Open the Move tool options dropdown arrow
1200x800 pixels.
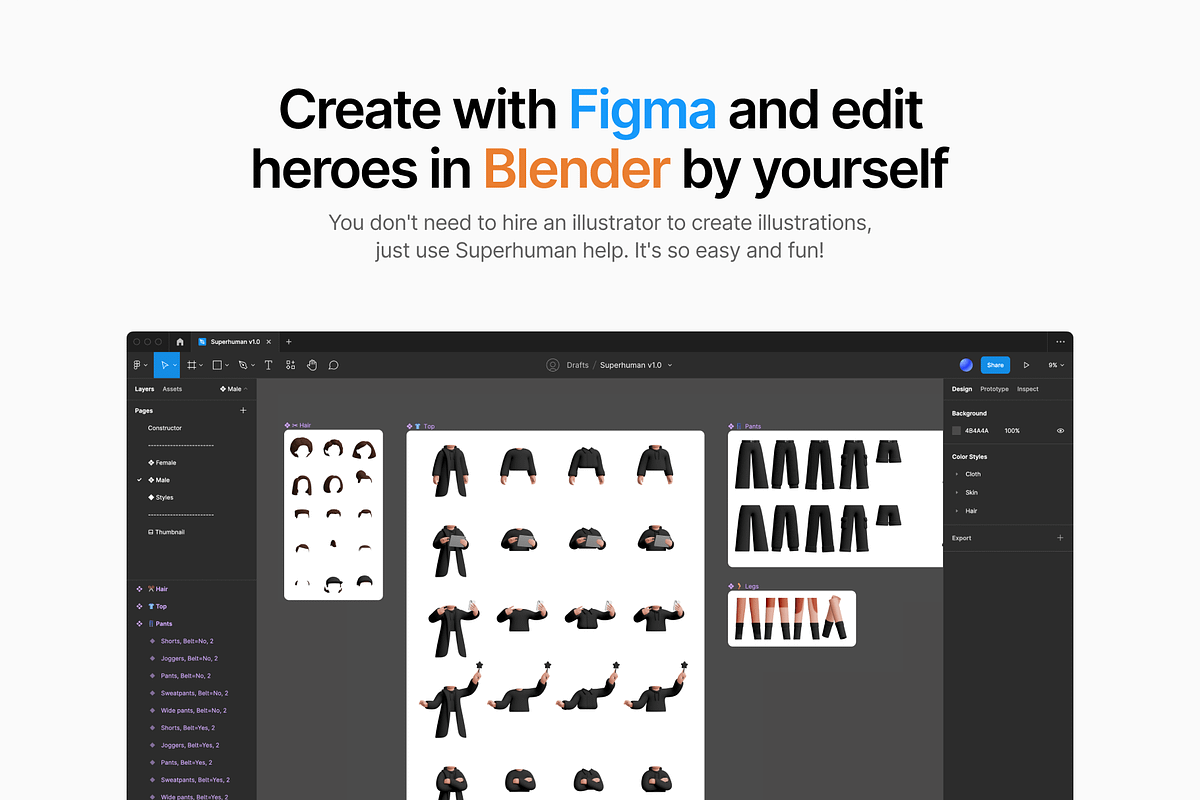tap(175, 366)
